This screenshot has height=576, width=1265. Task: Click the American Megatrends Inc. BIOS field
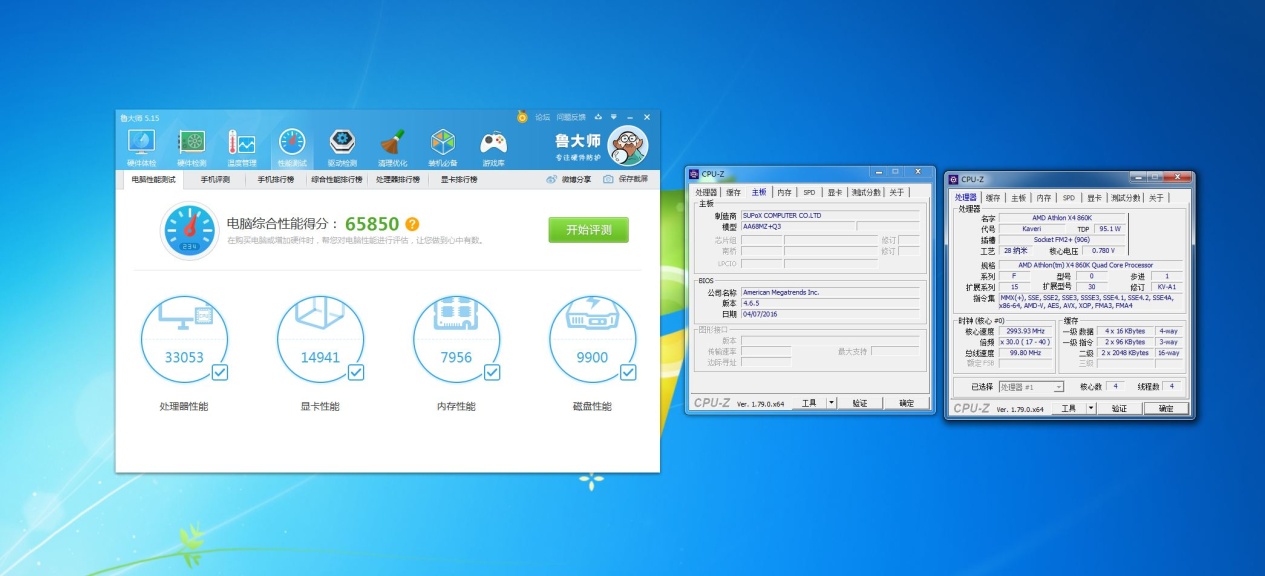click(x=830, y=293)
